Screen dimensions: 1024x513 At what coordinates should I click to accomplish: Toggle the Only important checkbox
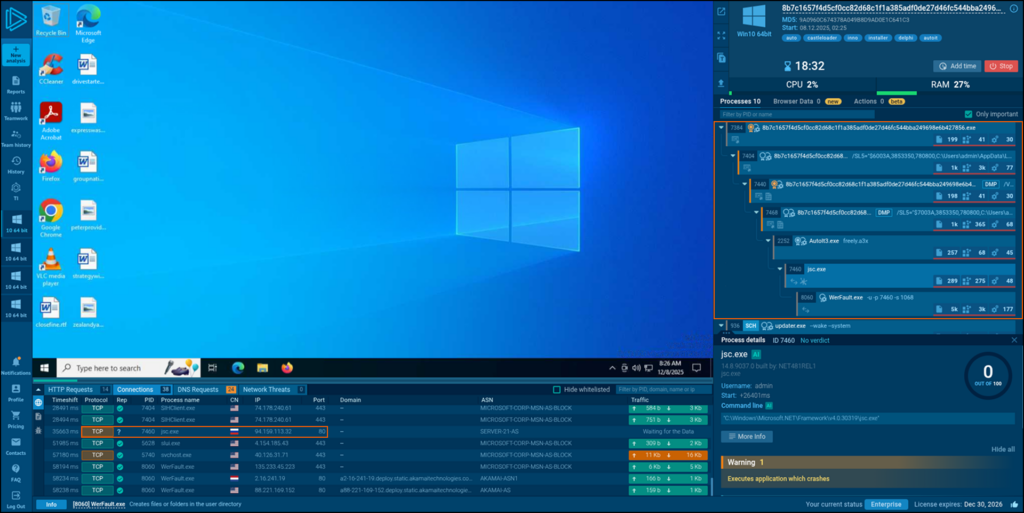967,114
